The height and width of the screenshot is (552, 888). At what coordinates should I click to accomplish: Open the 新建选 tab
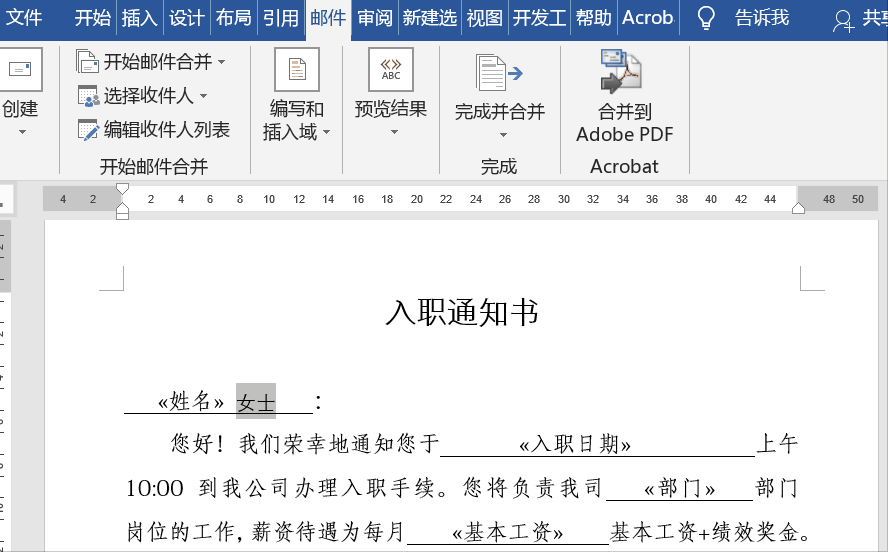pos(430,18)
